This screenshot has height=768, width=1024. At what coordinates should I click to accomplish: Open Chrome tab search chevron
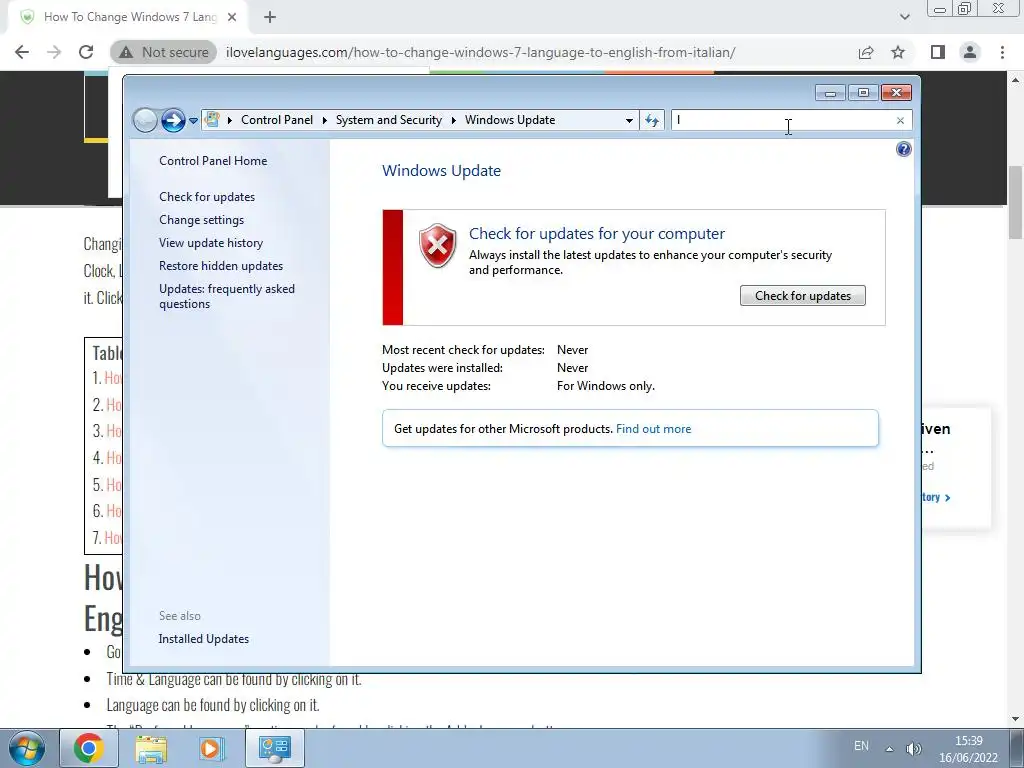click(x=904, y=17)
